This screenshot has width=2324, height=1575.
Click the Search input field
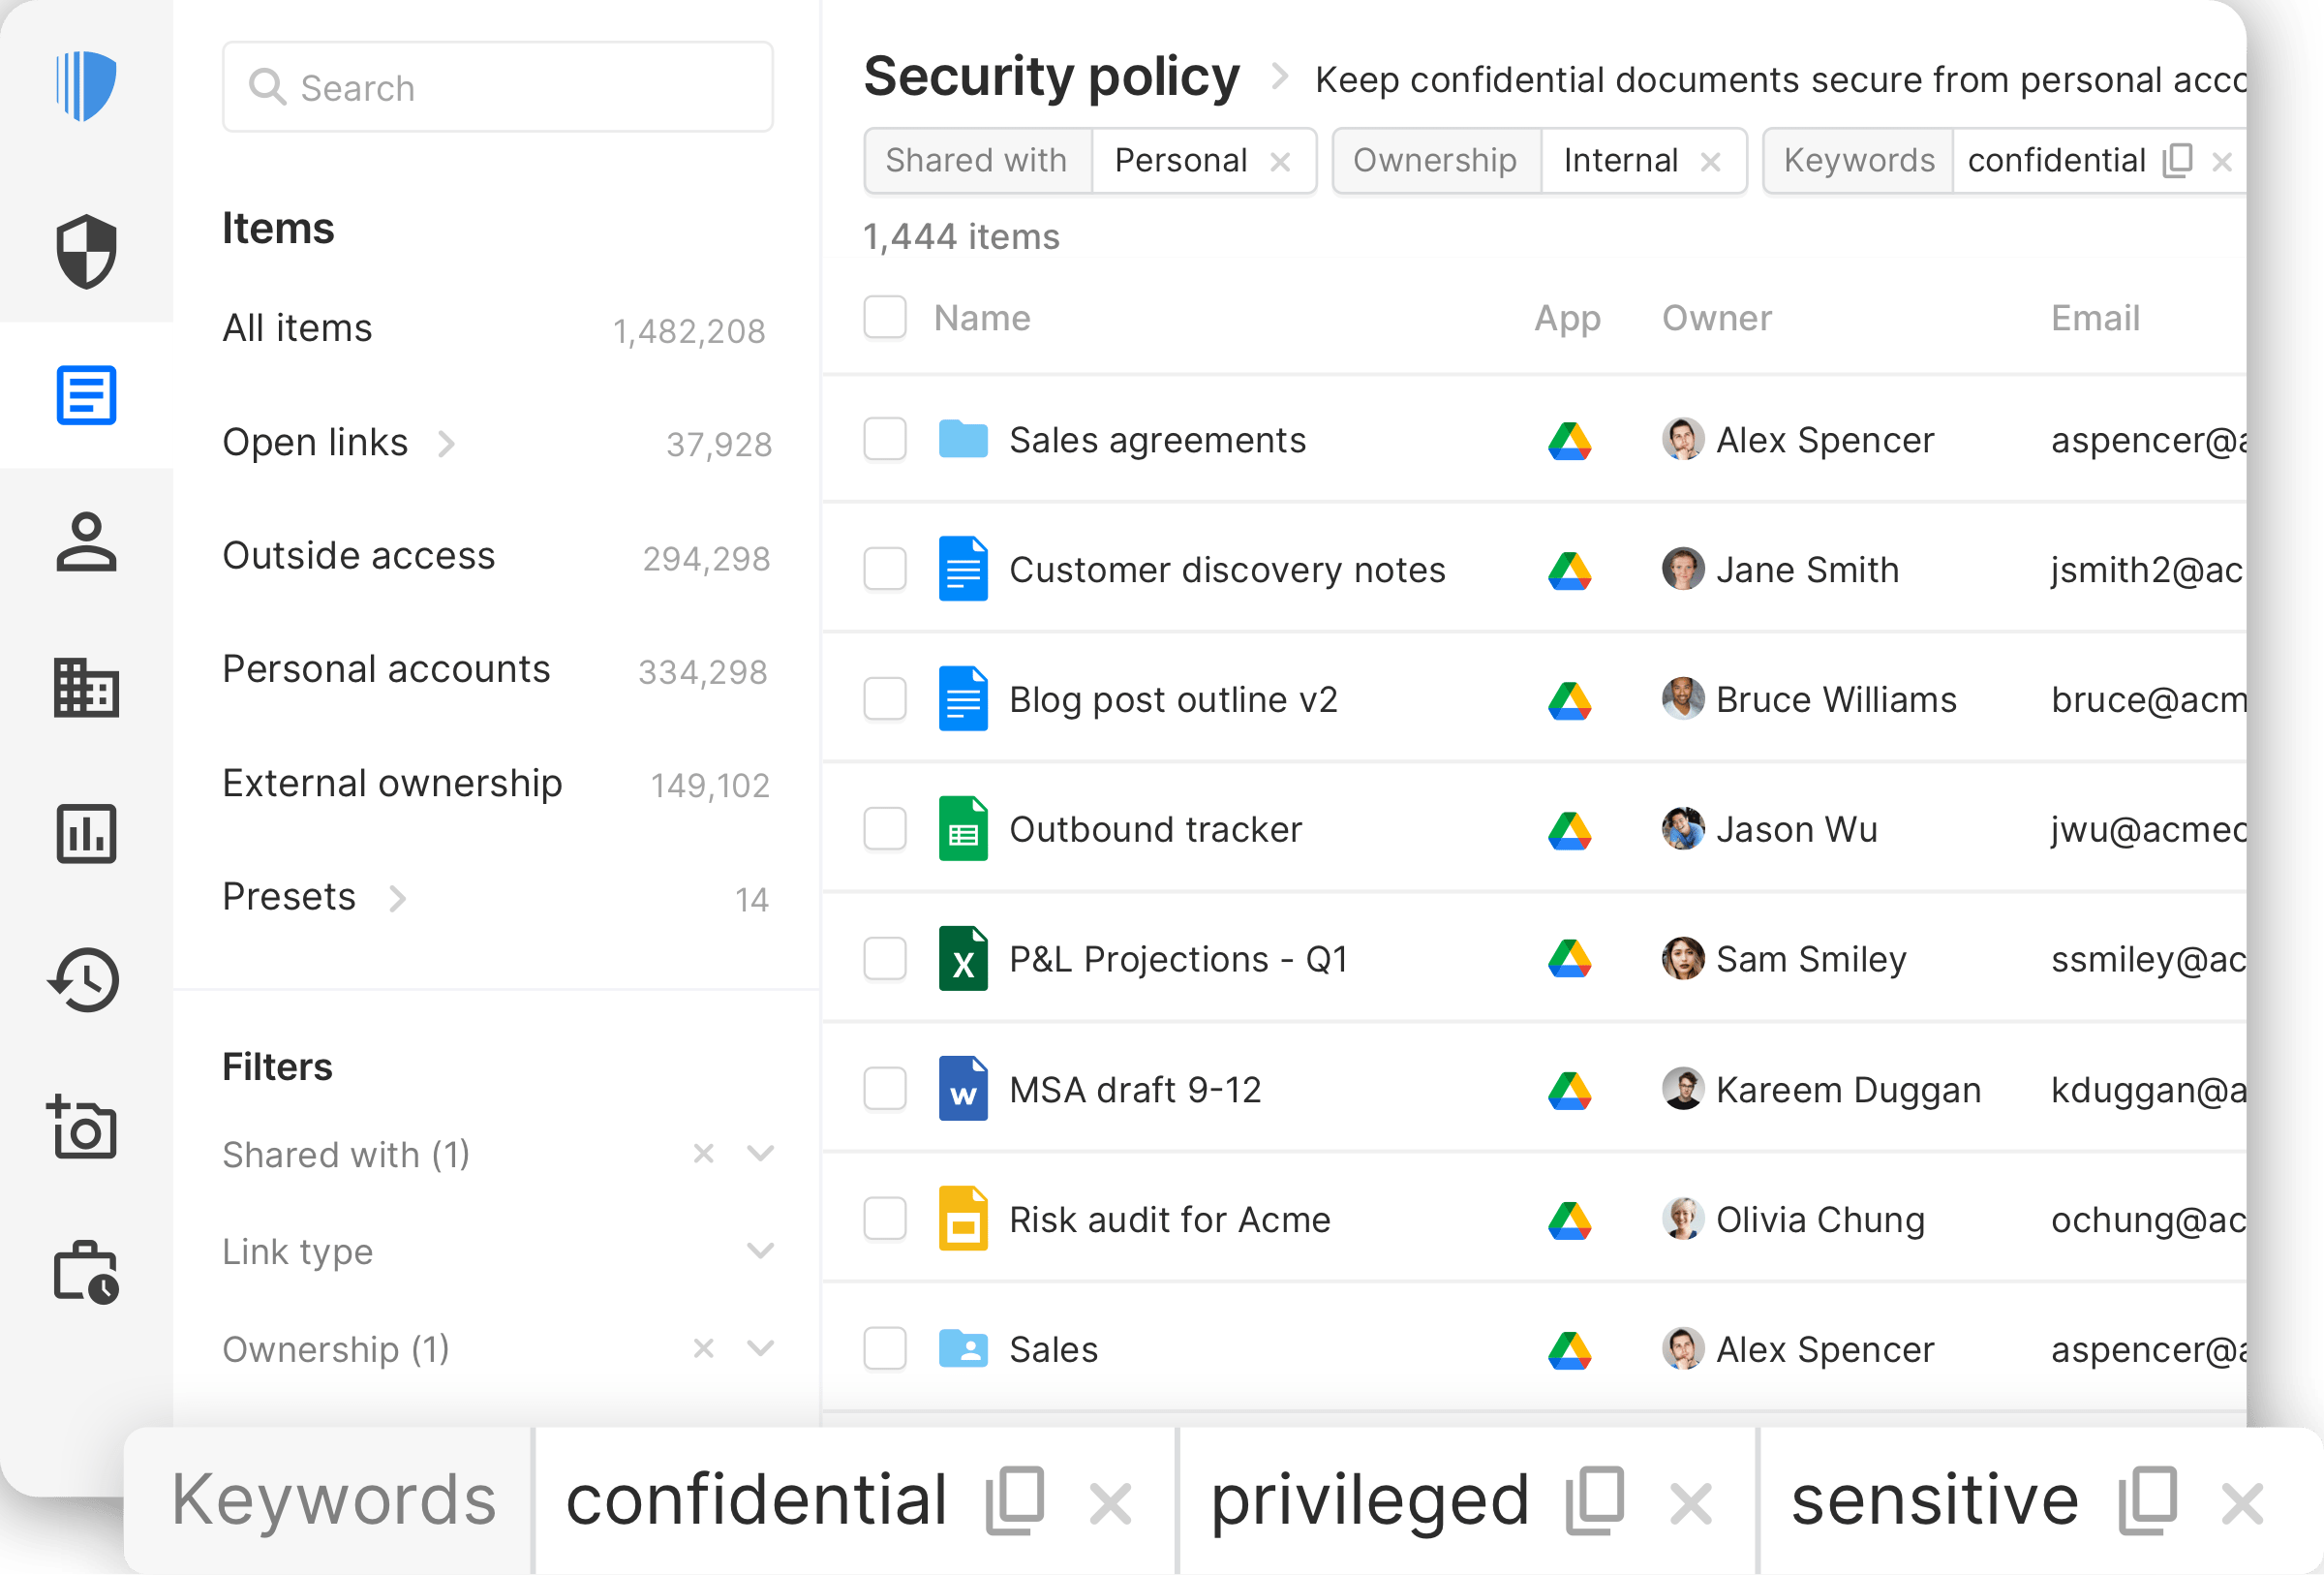coord(497,87)
